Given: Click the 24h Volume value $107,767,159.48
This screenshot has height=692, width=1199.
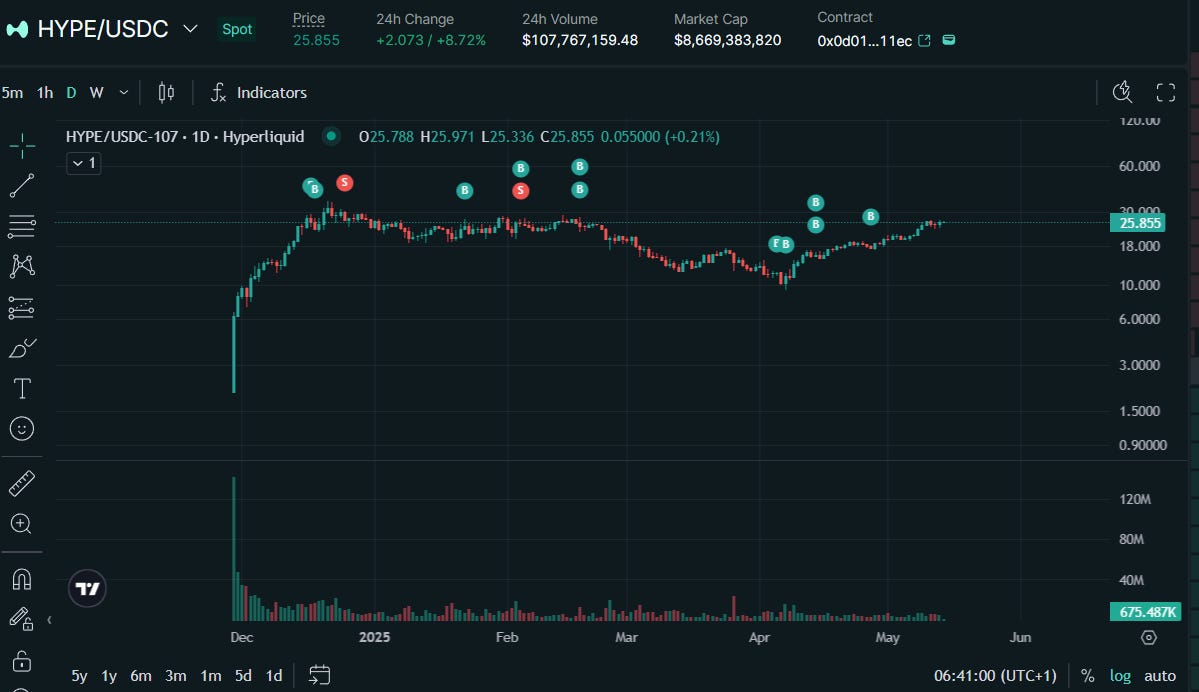Looking at the screenshot, I should pos(580,40).
